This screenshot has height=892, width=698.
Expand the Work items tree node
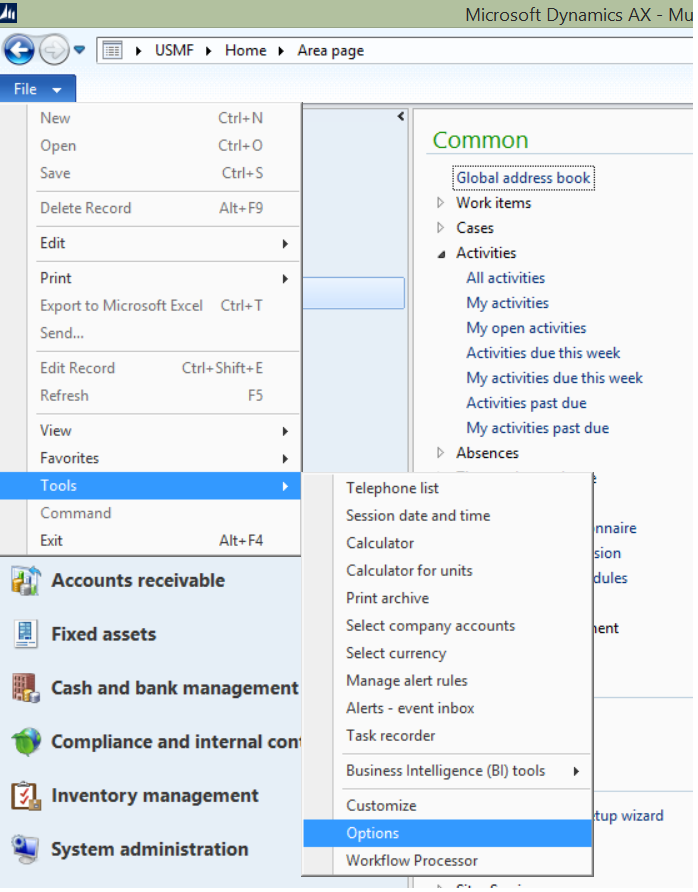pos(441,203)
